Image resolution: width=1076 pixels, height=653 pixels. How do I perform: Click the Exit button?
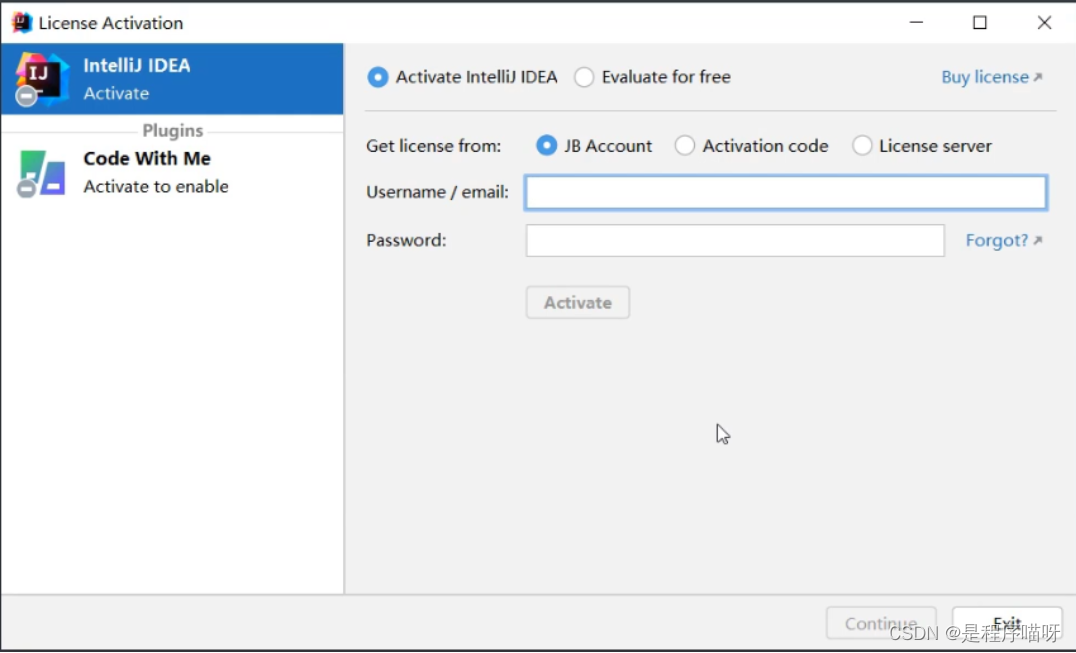1007,623
